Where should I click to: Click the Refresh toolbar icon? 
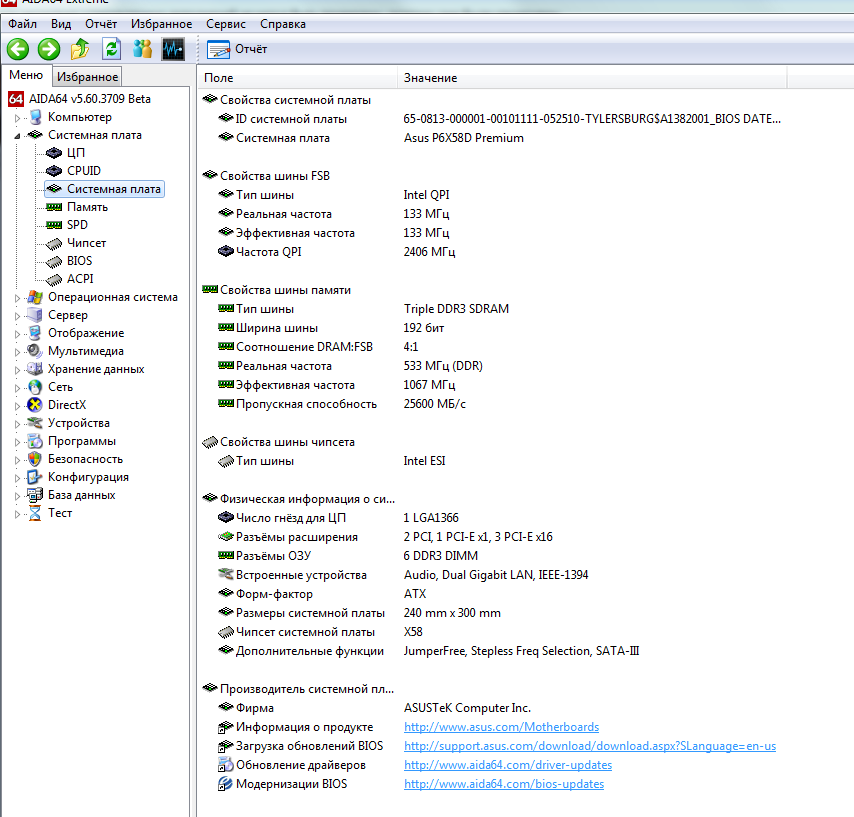(x=111, y=50)
